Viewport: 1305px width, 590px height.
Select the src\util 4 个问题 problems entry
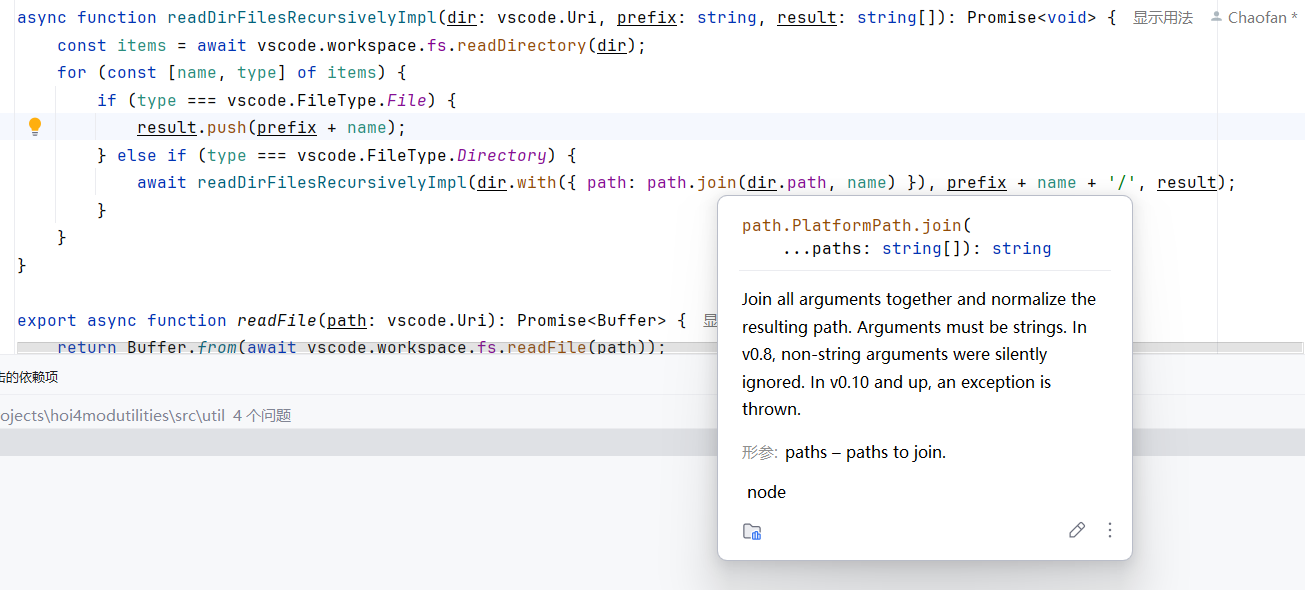tap(146, 415)
